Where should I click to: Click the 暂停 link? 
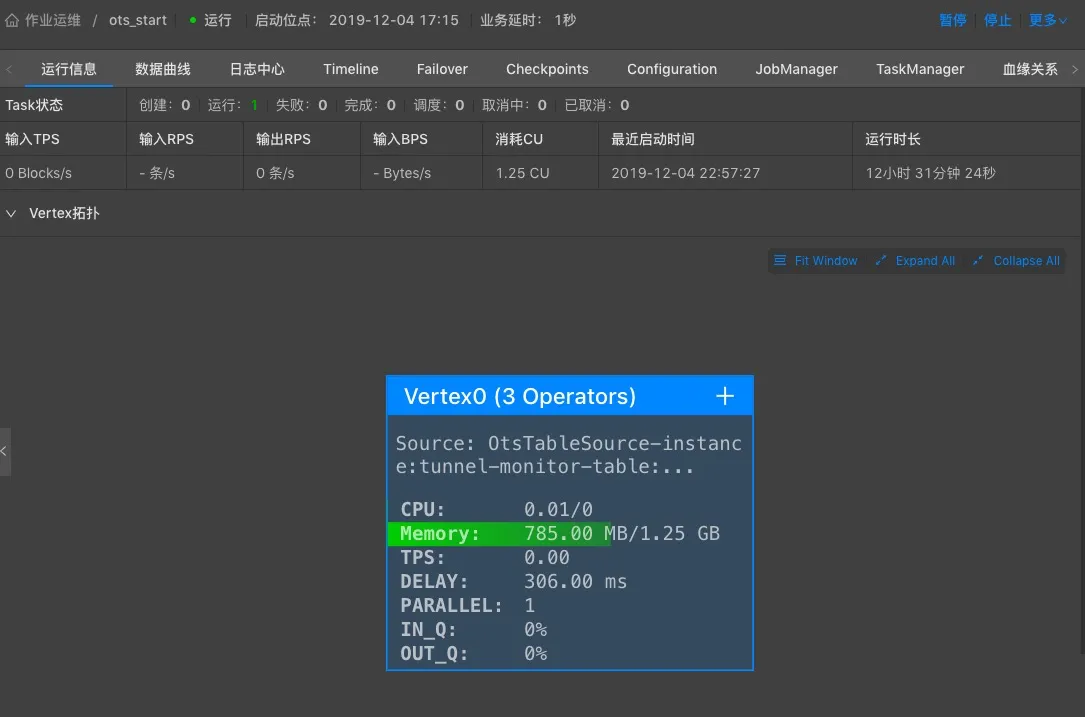(953, 20)
